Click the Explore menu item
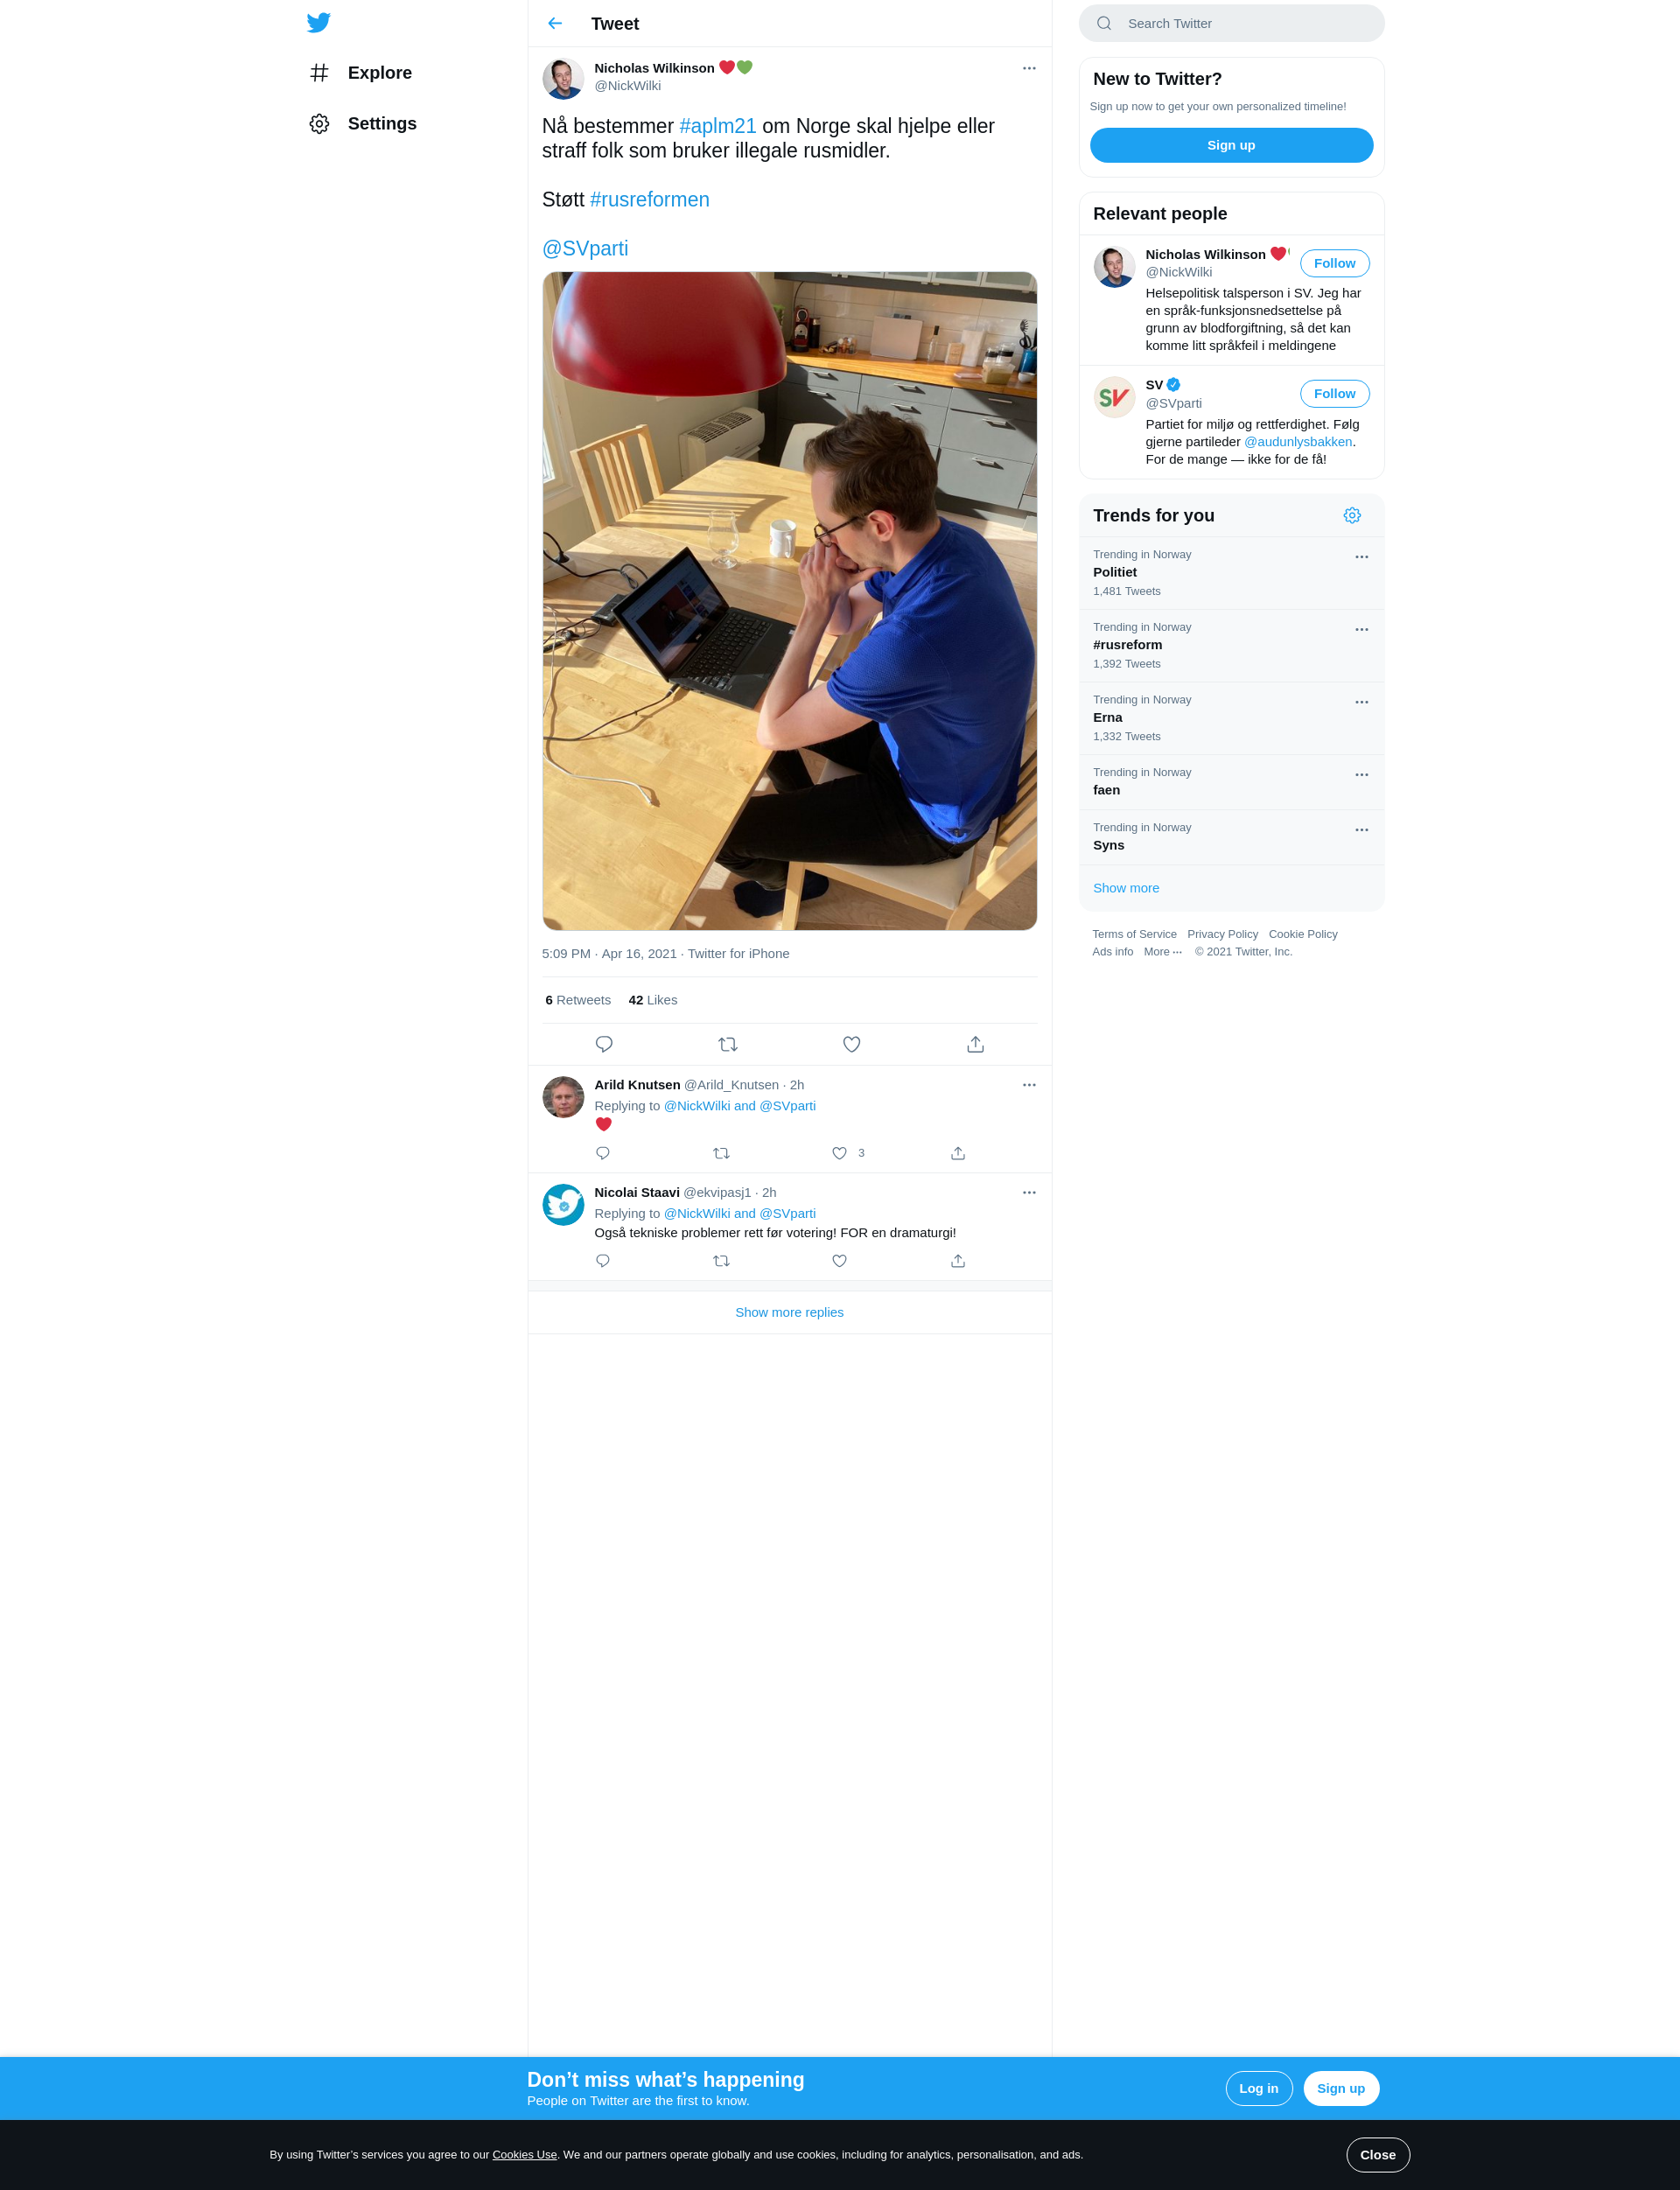The height and width of the screenshot is (2190, 1680). coord(361,73)
